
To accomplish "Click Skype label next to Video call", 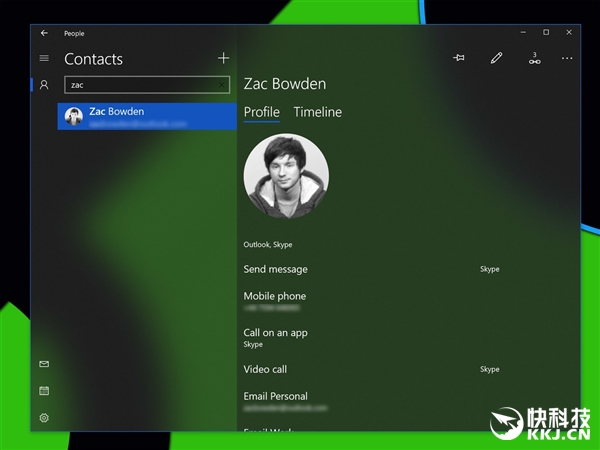I will coord(490,369).
